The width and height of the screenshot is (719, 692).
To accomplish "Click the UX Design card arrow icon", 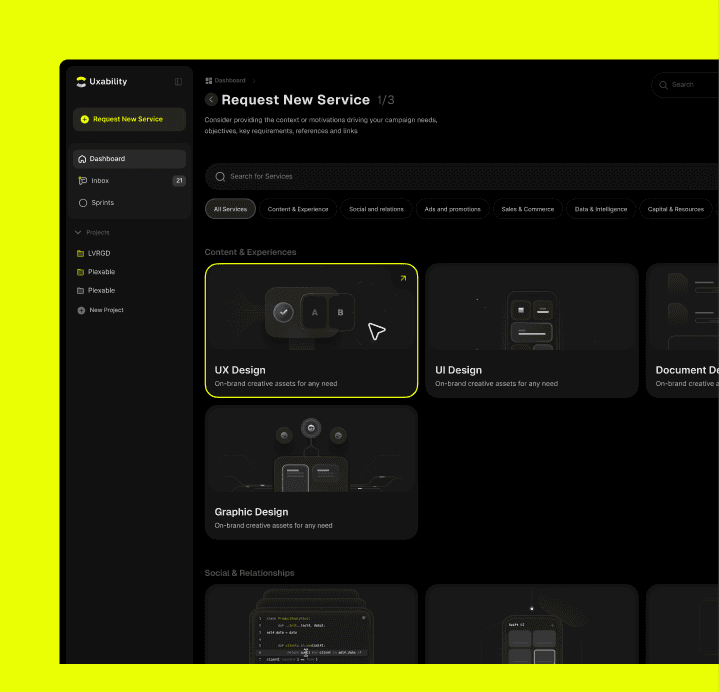I will [403, 278].
